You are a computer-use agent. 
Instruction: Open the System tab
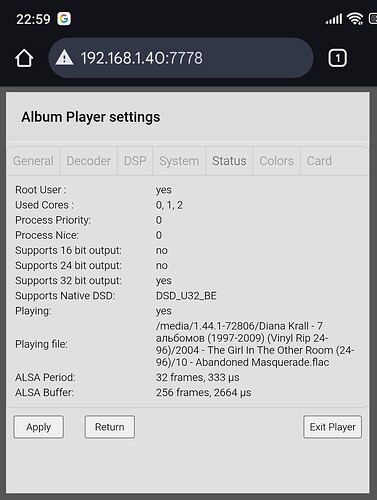pyautogui.click(x=179, y=161)
